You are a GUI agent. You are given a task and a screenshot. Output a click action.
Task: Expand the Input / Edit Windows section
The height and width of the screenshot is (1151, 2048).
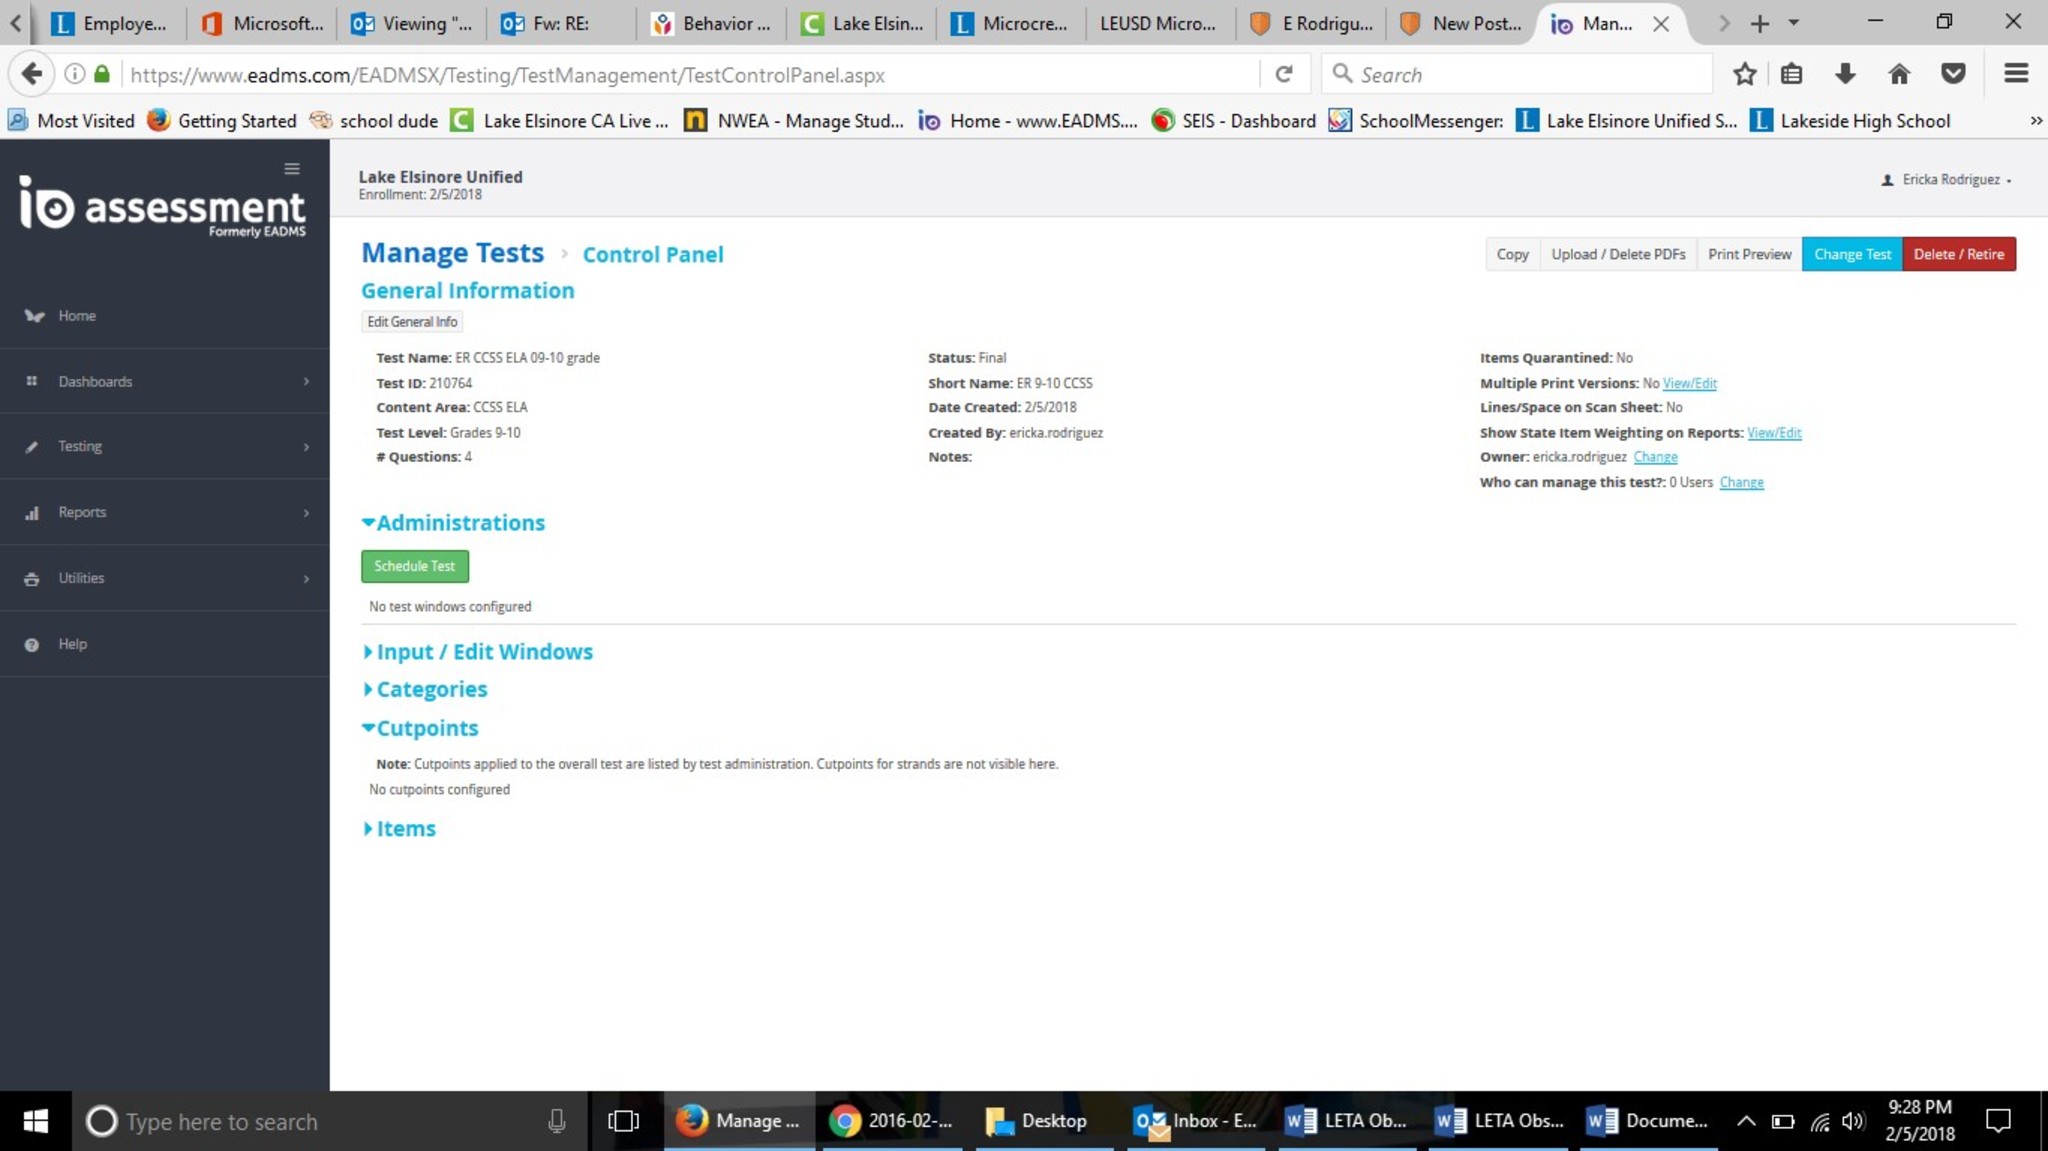tap(478, 652)
